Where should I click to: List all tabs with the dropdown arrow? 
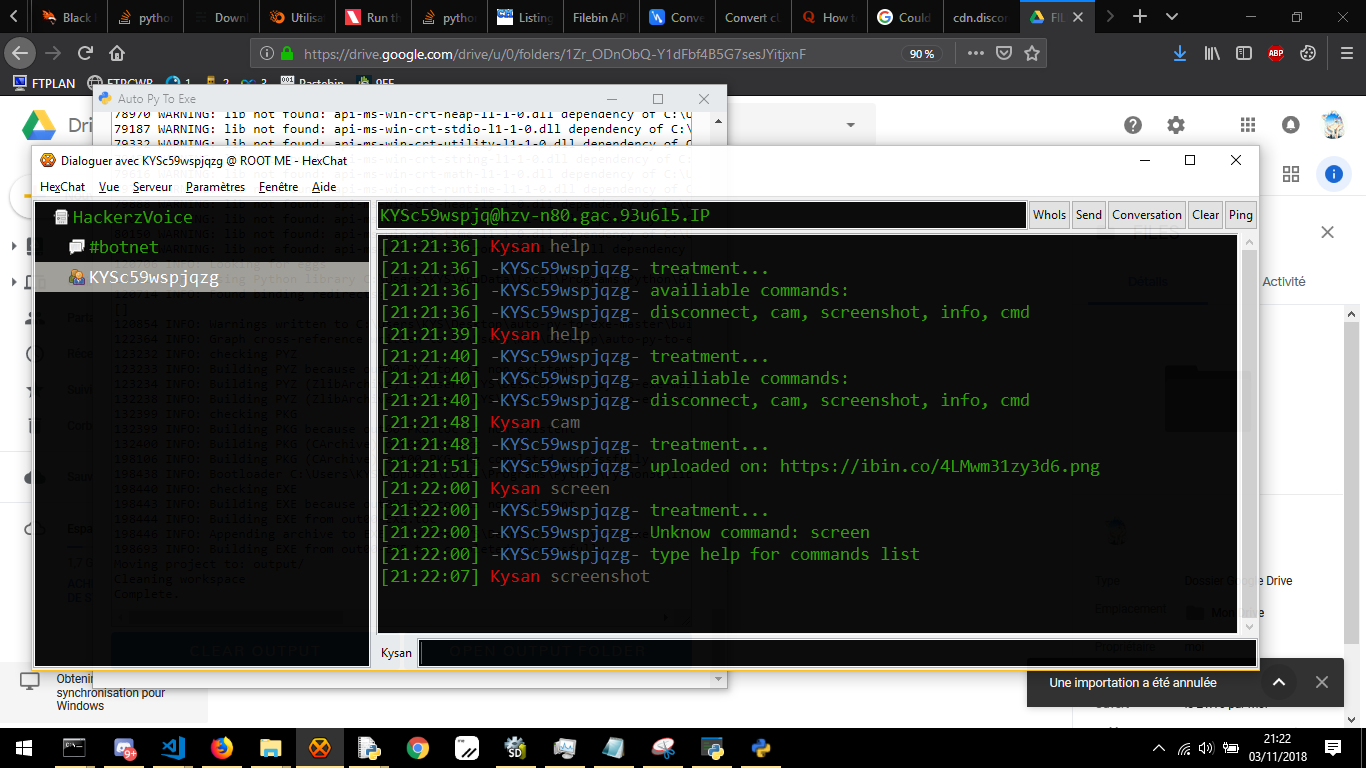tap(1172, 17)
